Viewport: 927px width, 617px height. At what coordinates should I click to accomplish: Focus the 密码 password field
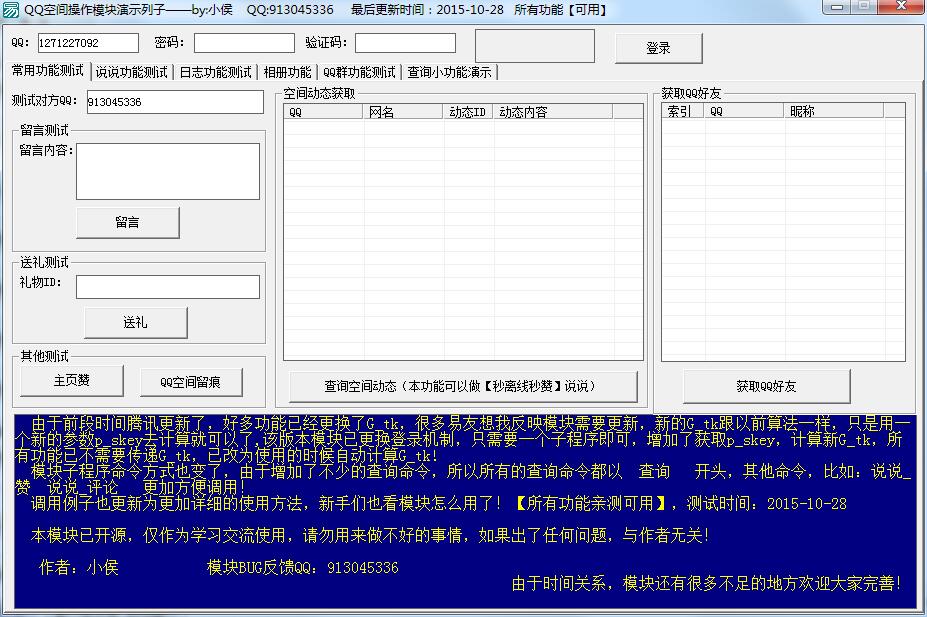point(244,43)
